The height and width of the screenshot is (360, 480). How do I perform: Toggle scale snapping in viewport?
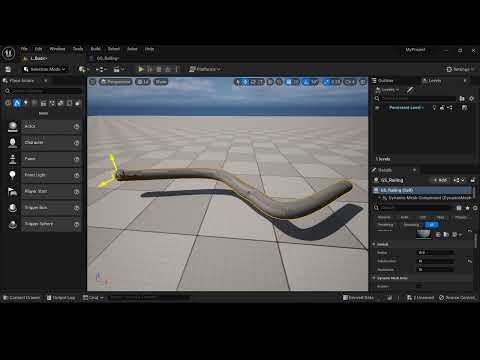point(327,82)
